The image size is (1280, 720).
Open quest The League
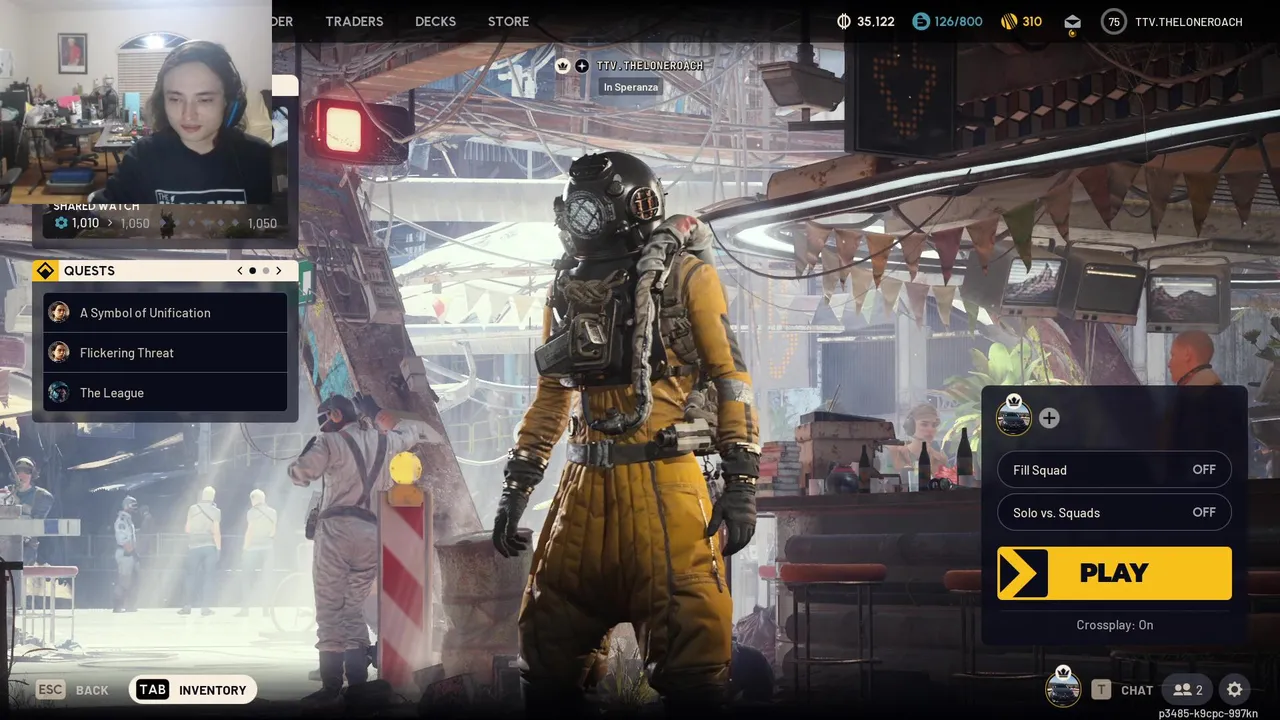coord(165,392)
